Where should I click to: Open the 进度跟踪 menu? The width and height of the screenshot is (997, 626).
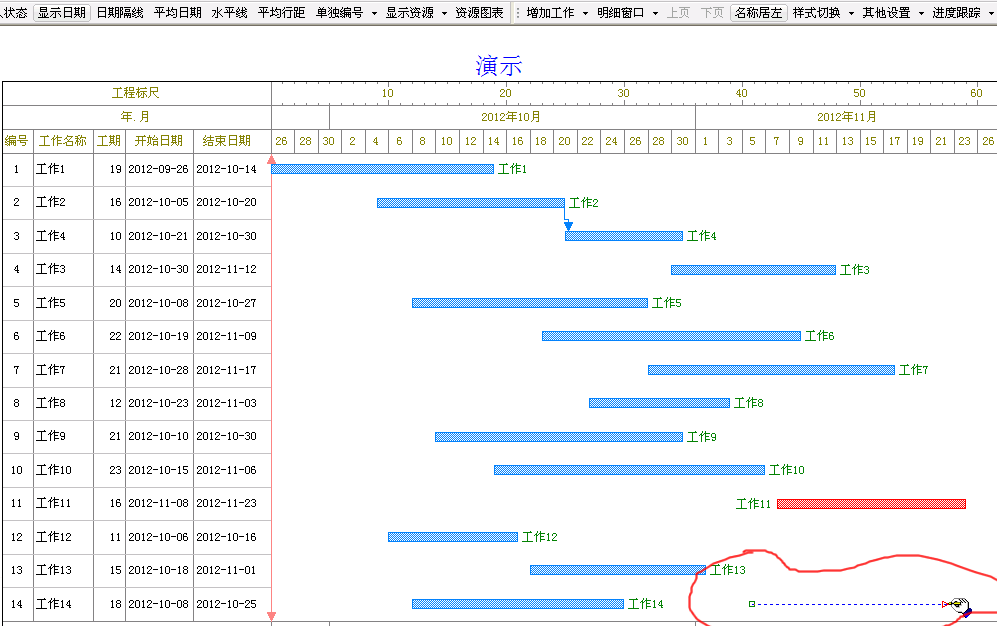961,13
